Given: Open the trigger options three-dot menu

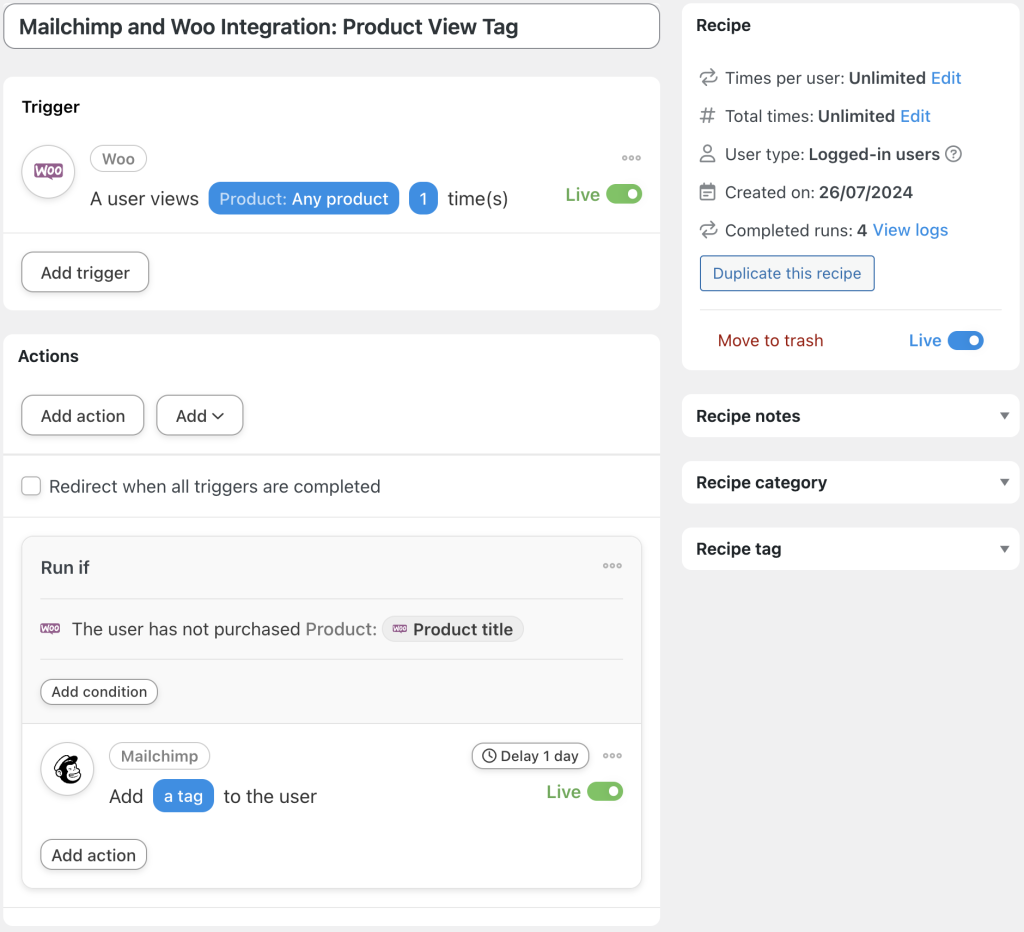Looking at the screenshot, I should tap(633, 157).
